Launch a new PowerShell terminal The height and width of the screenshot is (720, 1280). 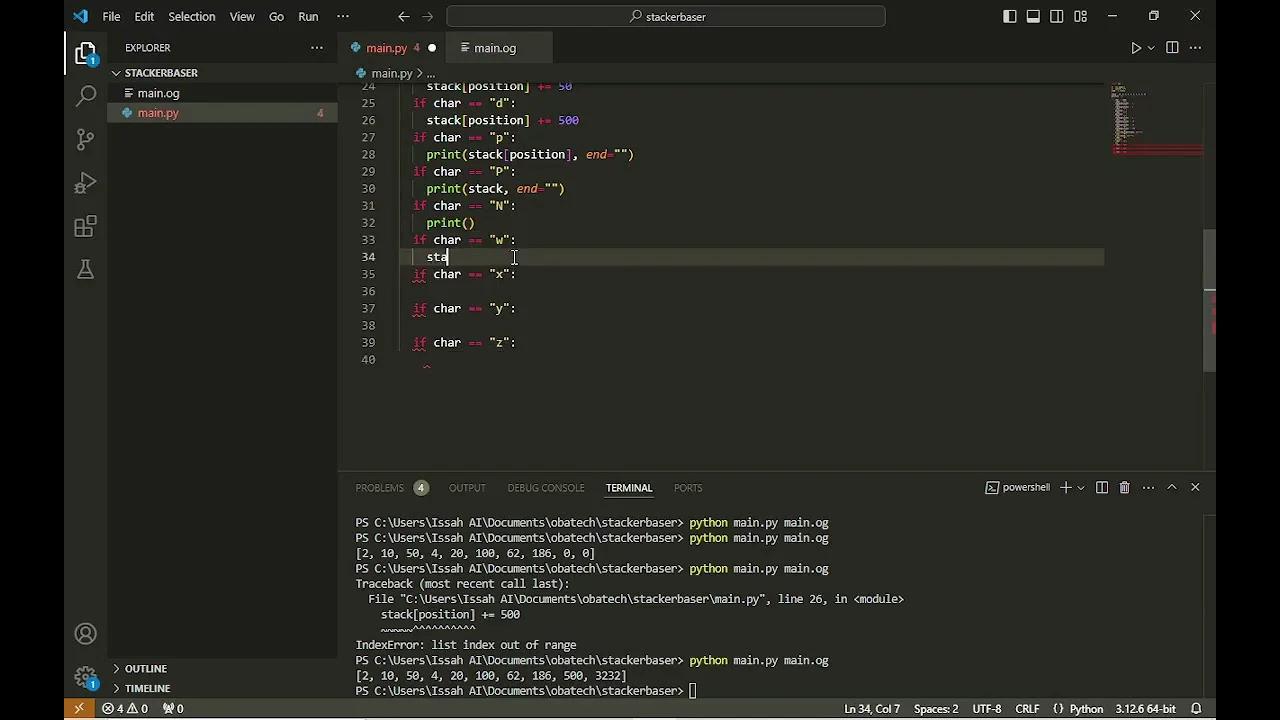(x=1066, y=487)
